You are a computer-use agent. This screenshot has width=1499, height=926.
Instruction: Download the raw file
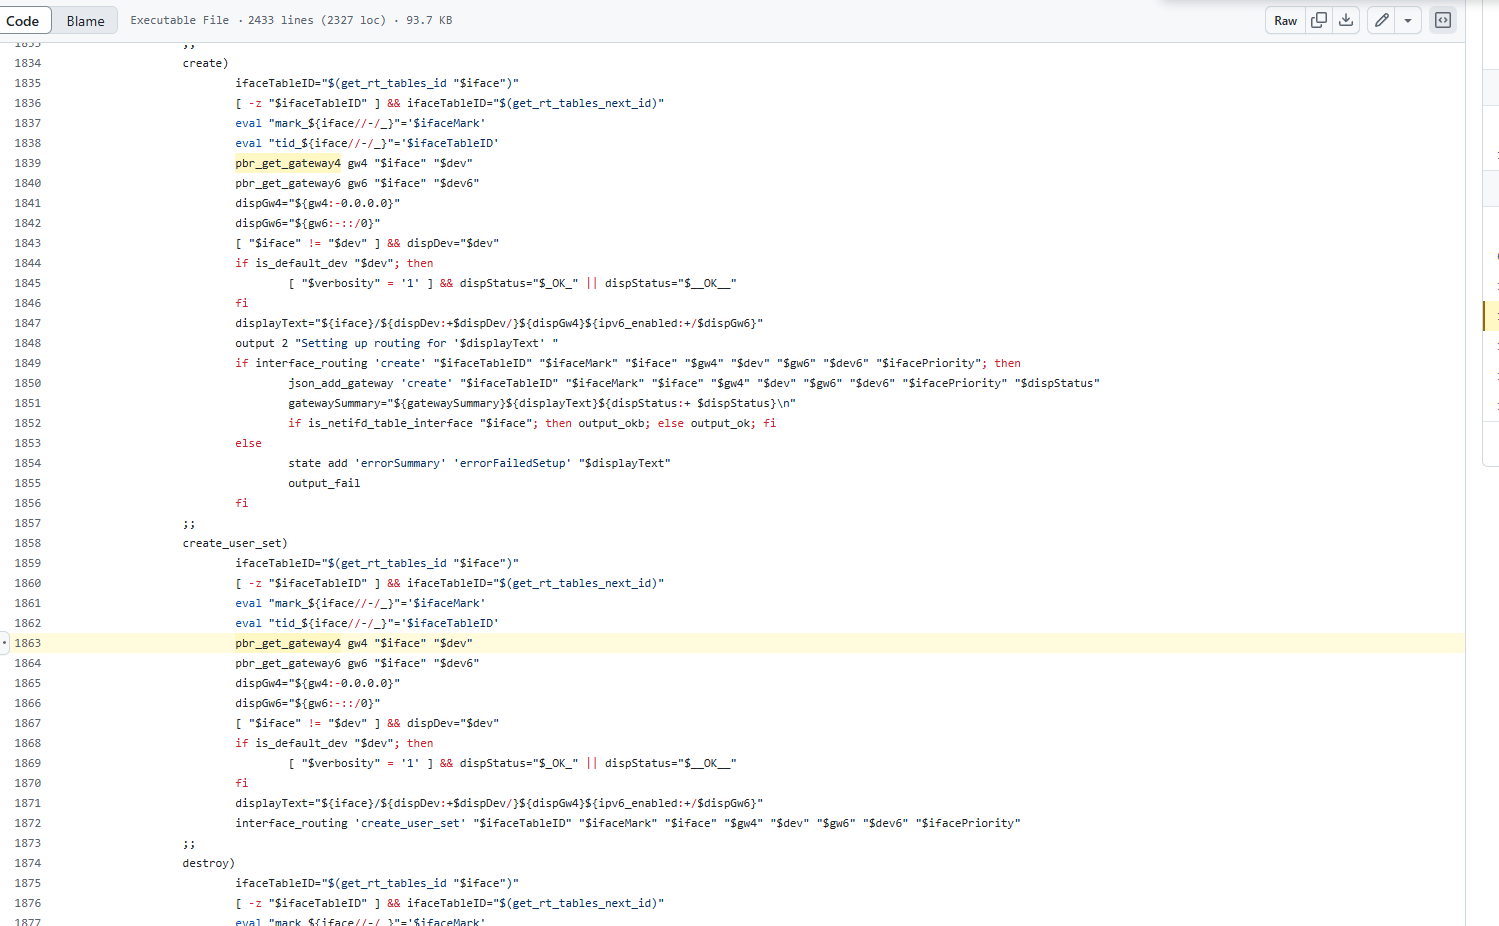click(1346, 20)
